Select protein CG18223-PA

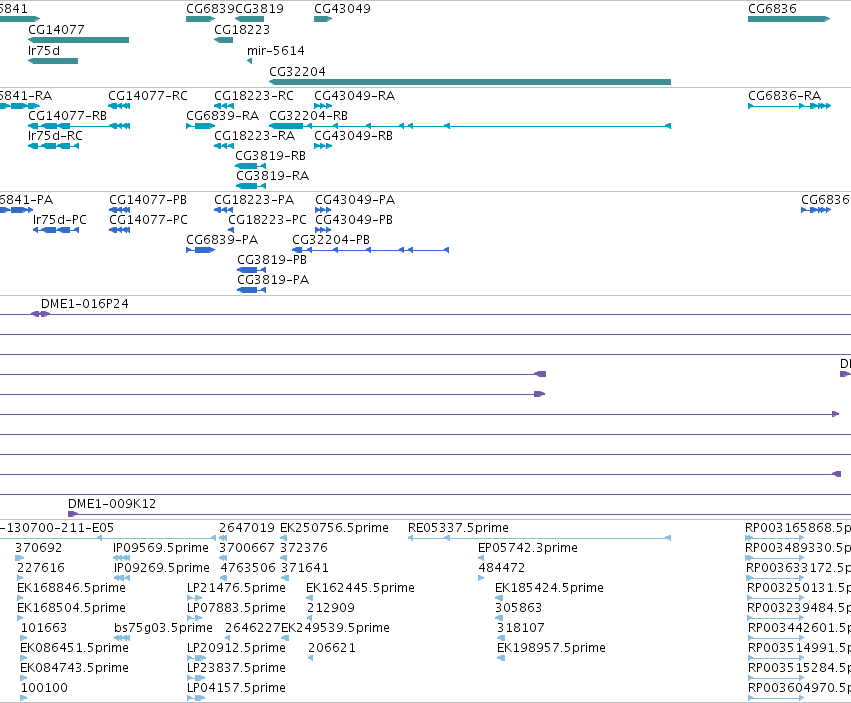254,200
